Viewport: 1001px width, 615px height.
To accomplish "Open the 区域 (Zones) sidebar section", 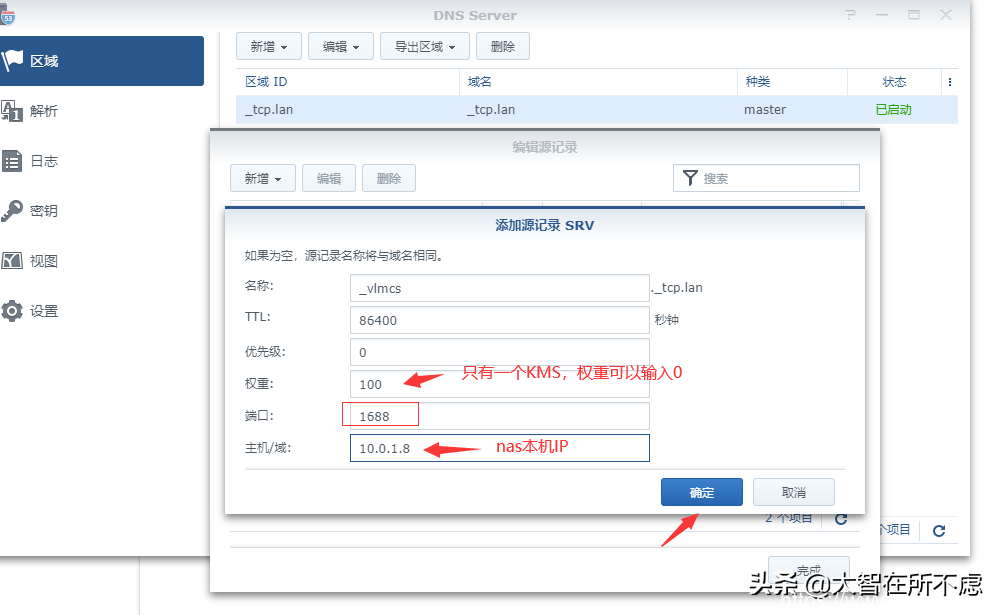I will point(102,61).
